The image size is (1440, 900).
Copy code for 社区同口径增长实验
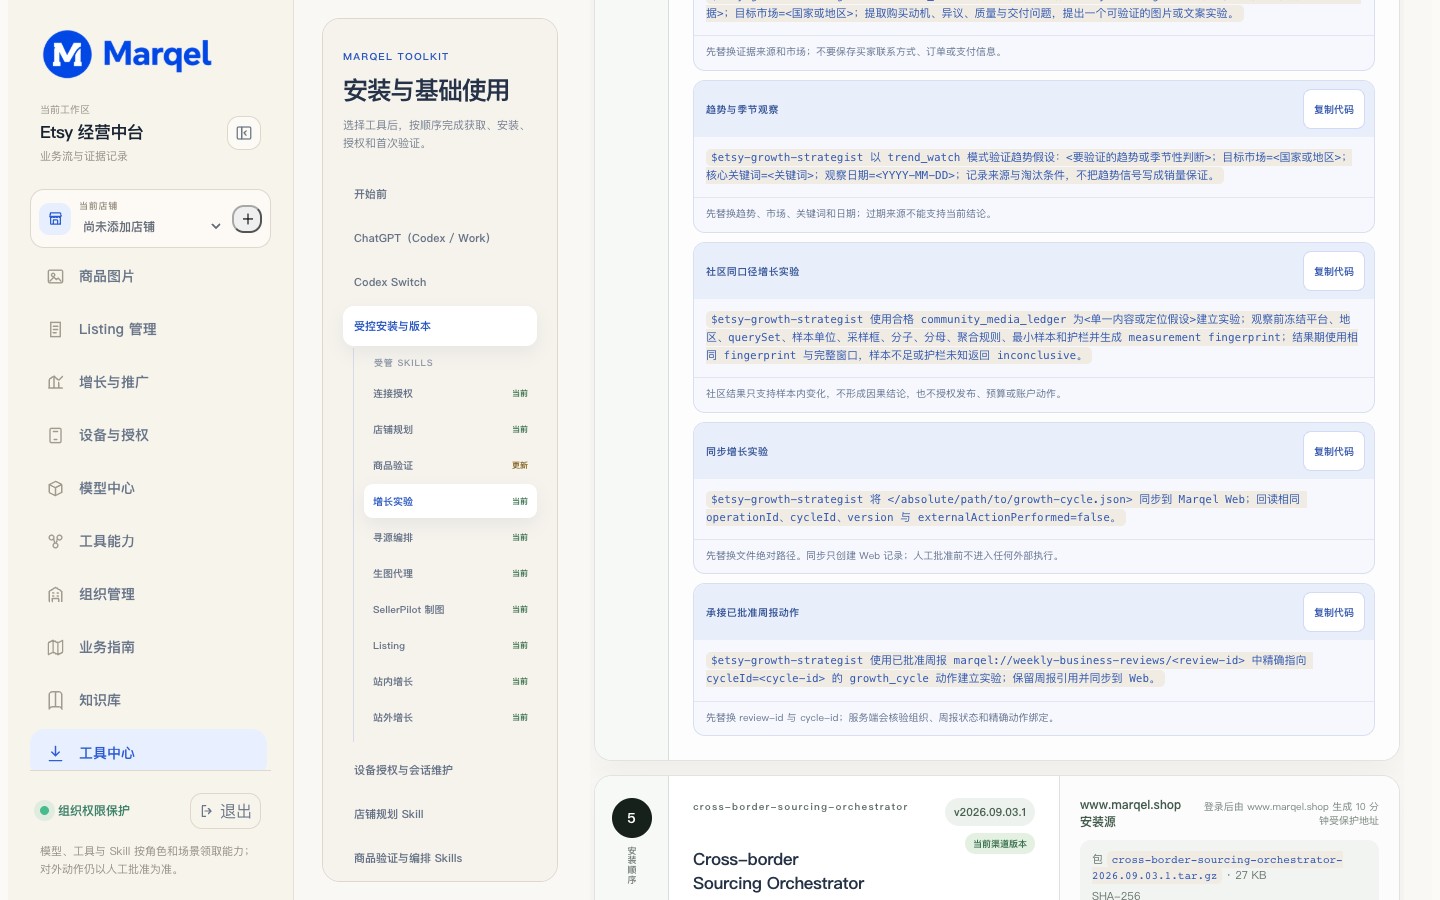point(1334,271)
